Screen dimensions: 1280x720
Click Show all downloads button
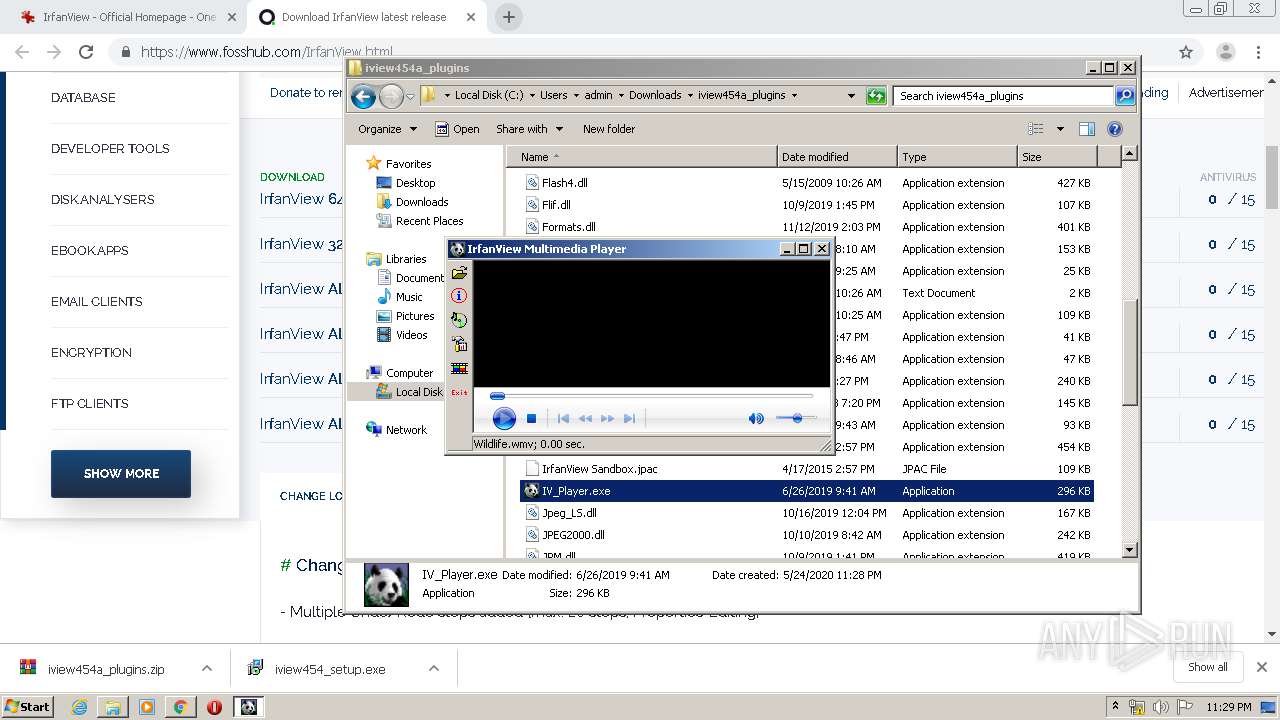(x=1207, y=667)
